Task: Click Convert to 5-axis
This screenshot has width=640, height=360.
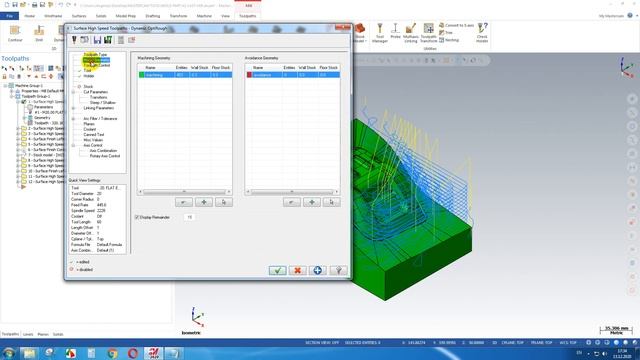Action: (x=457, y=25)
